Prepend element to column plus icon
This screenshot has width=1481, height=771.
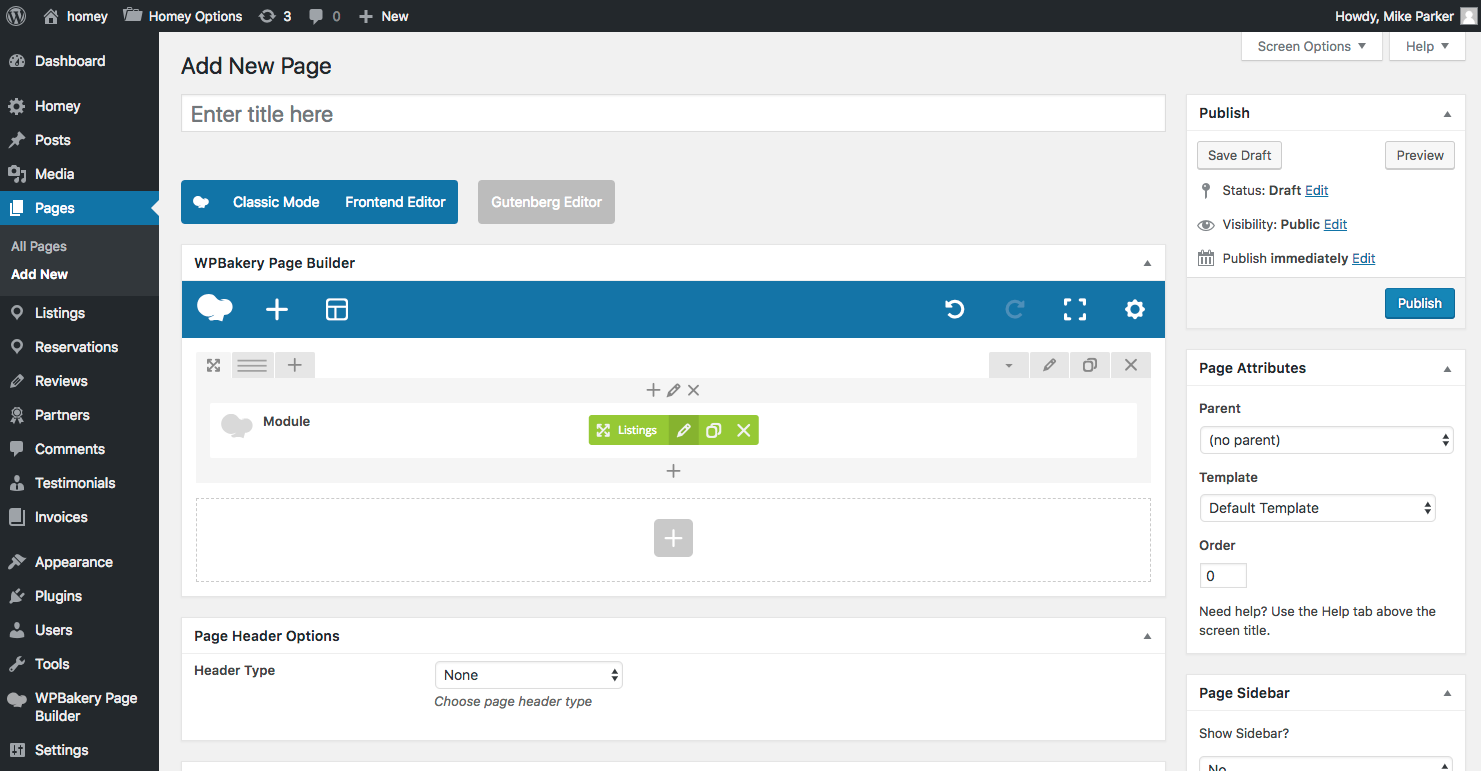(653, 390)
